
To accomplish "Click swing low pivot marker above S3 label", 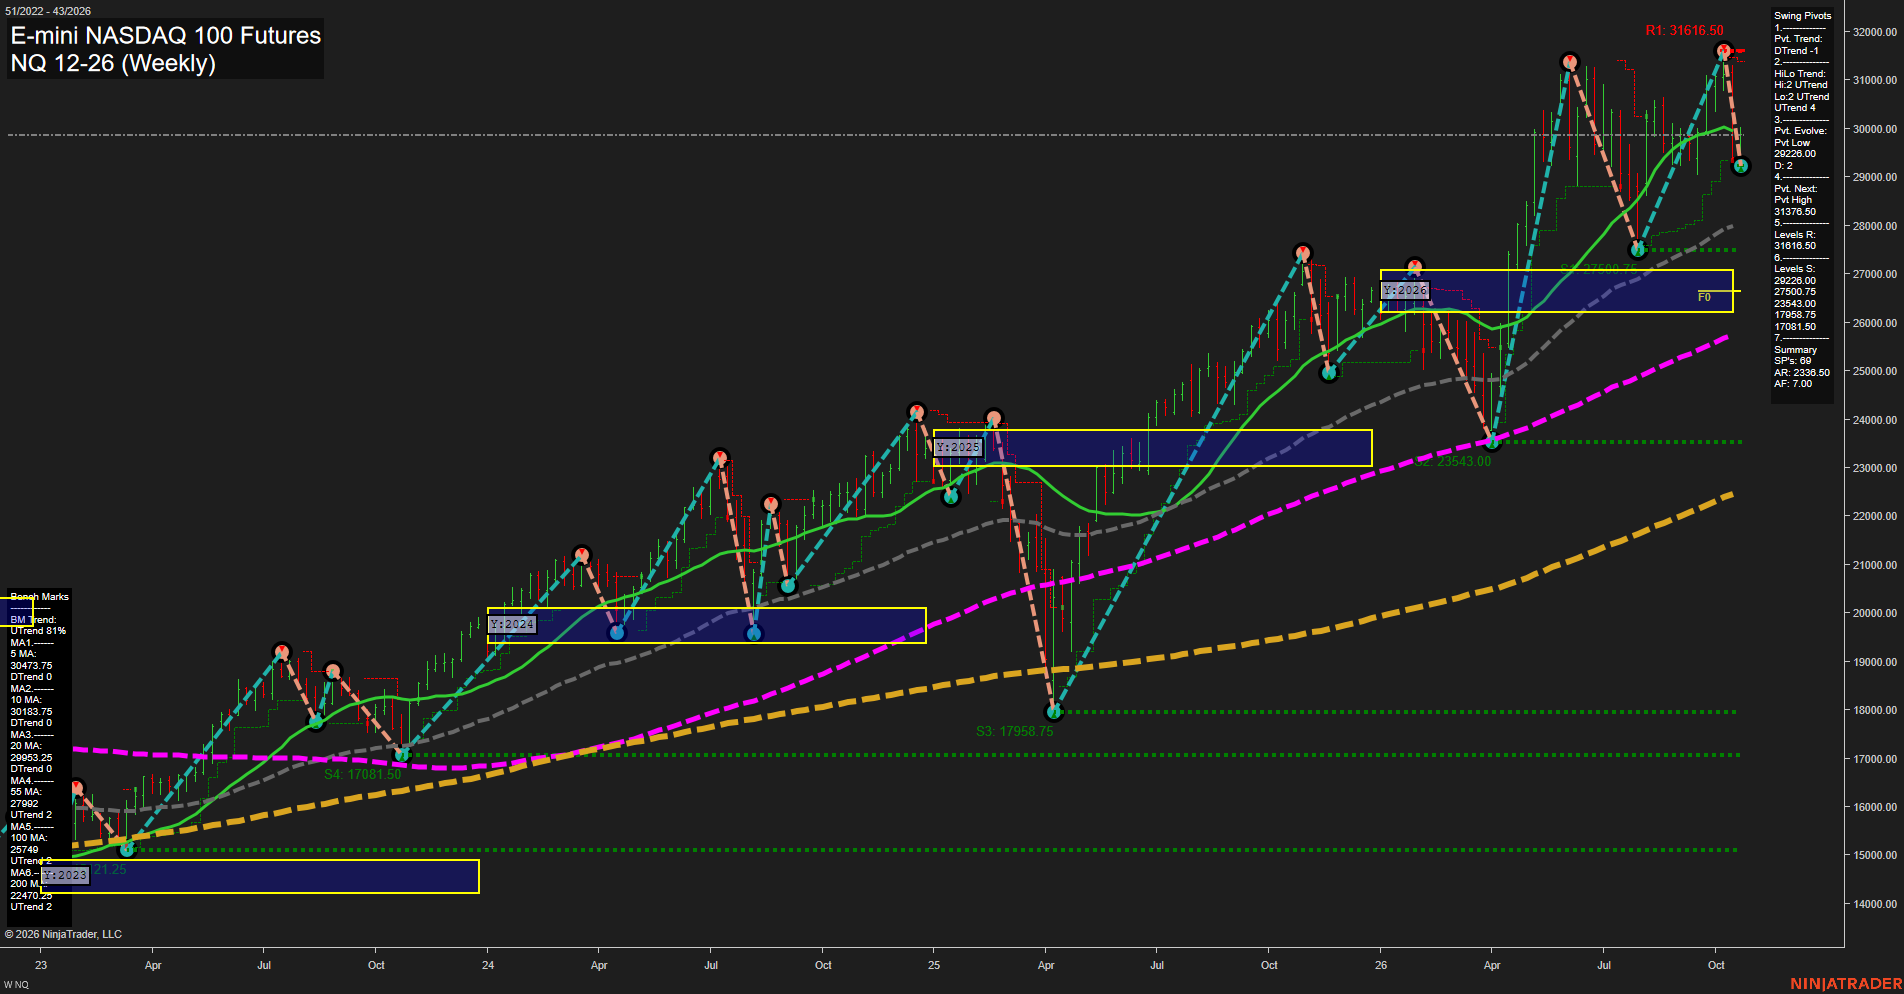I will point(1053,712).
